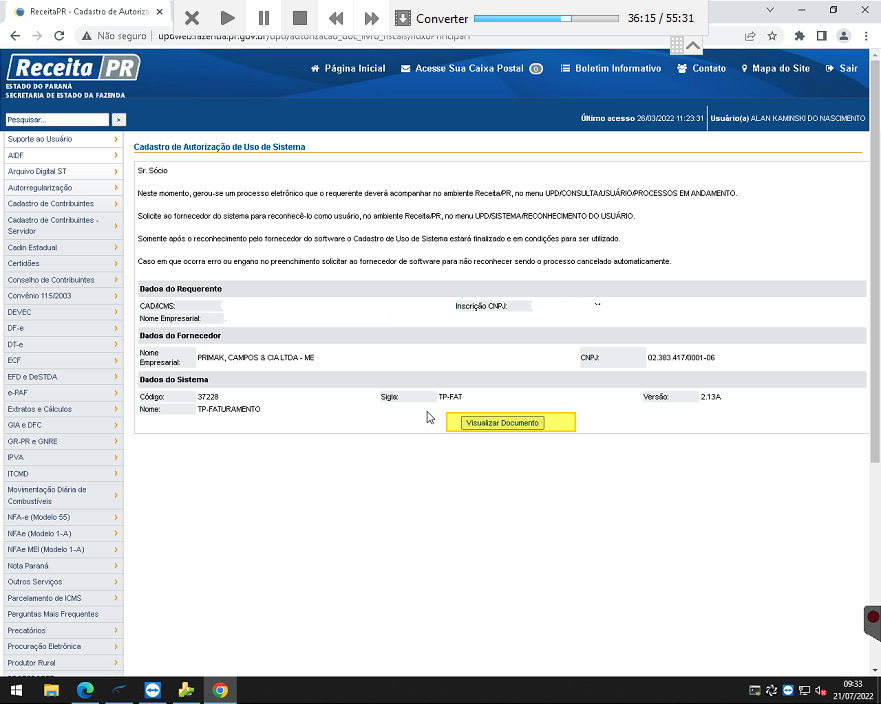
Task: Toggle Chrome side panel icon
Action: [x=821, y=36]
